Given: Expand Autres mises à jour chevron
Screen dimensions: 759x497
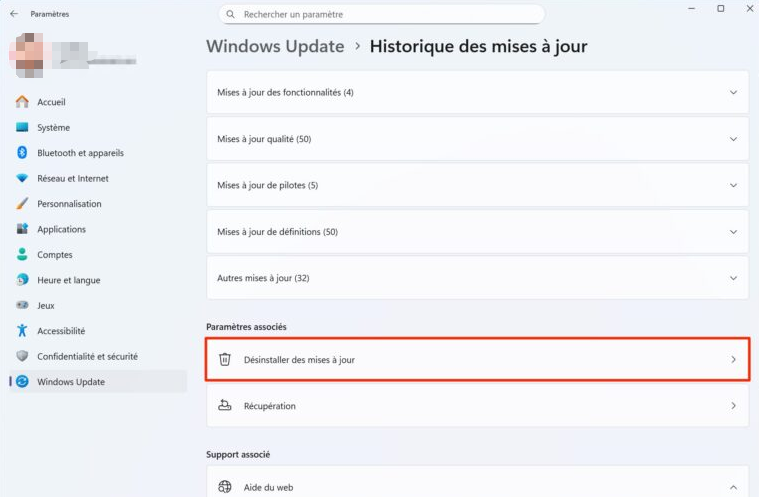Looking at the screenshot, I should click(733, 278).
